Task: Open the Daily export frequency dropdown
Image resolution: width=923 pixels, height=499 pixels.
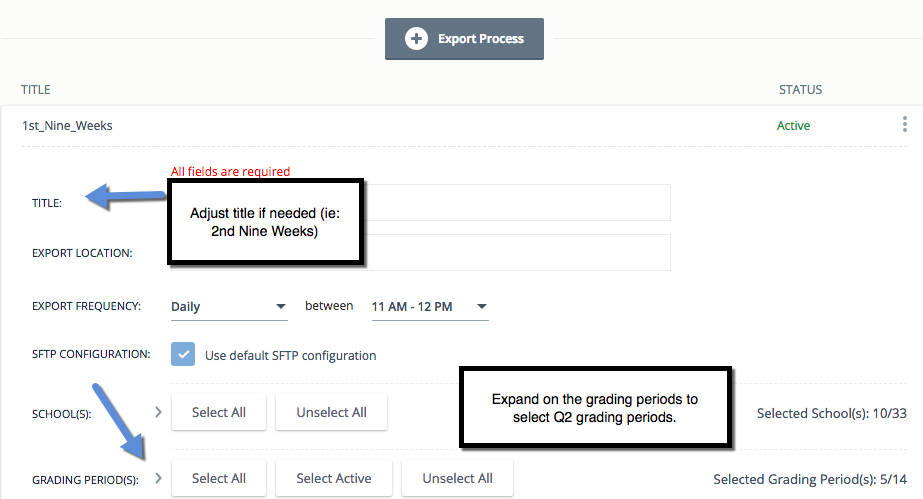Action: [229, 307]
